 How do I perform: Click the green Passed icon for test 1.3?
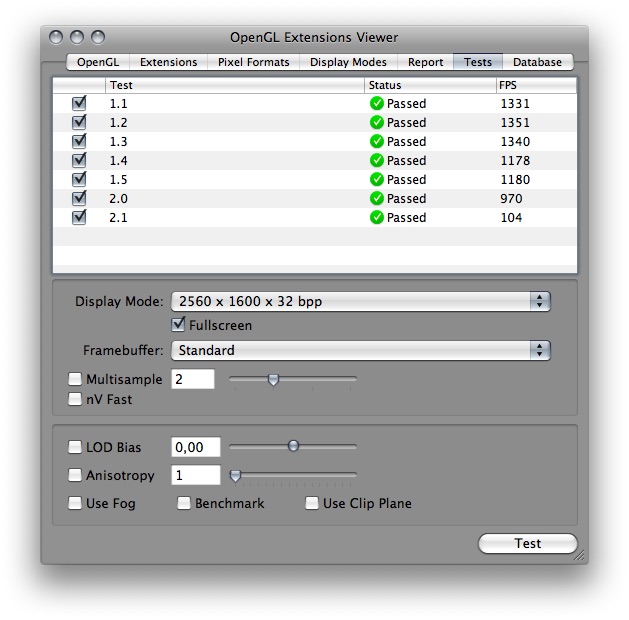[377, 141]
